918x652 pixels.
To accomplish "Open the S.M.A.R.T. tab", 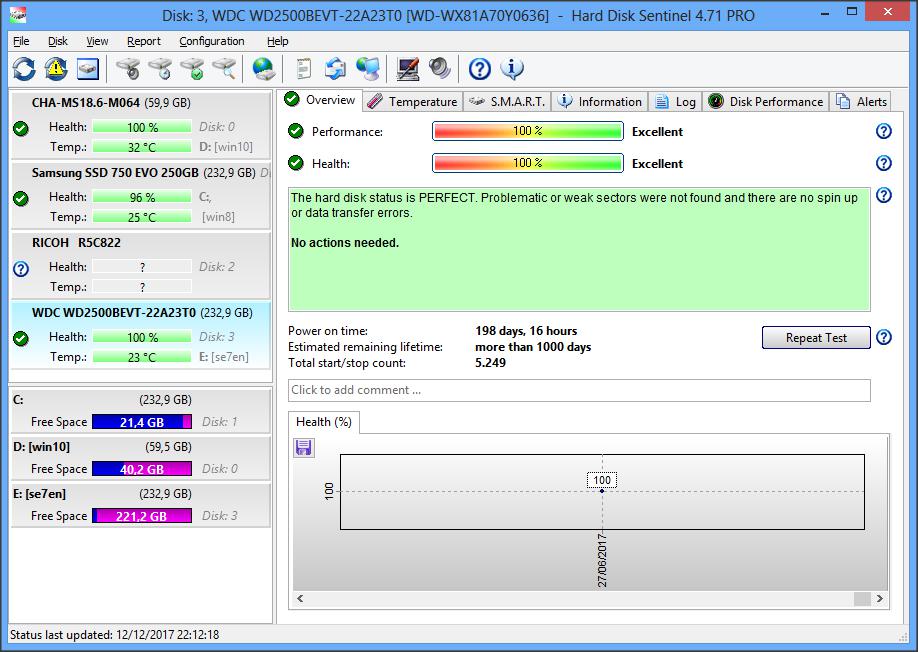I will (507, 101).
